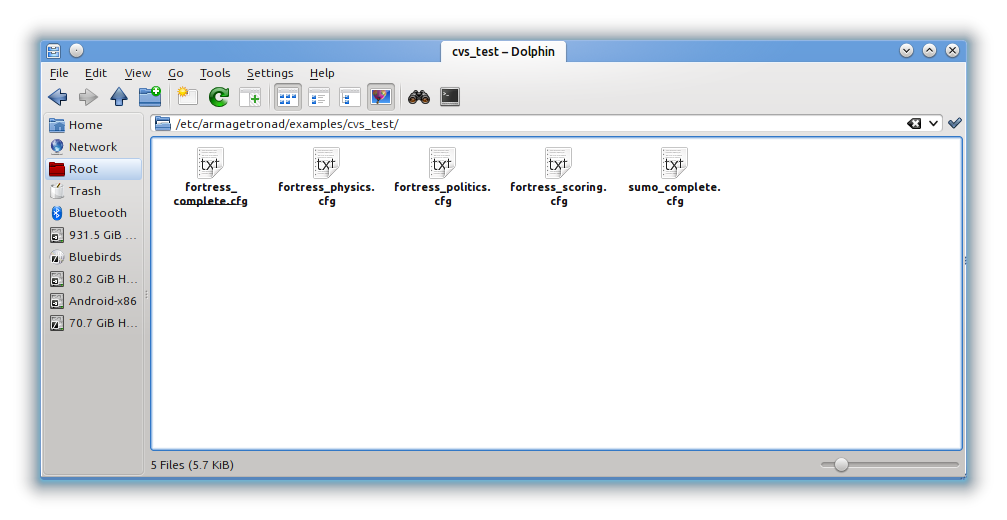Open the View menu
Viewport: 1007px width, 520px height.
tap(138, 73)
